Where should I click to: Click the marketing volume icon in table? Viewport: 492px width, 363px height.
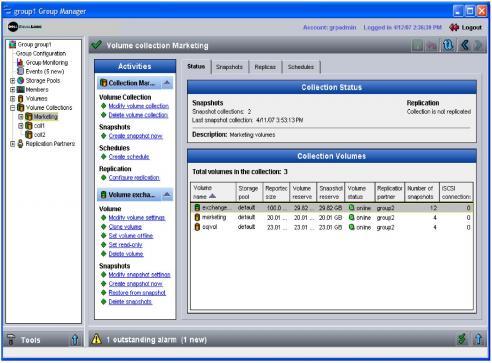tap(197, 217)
